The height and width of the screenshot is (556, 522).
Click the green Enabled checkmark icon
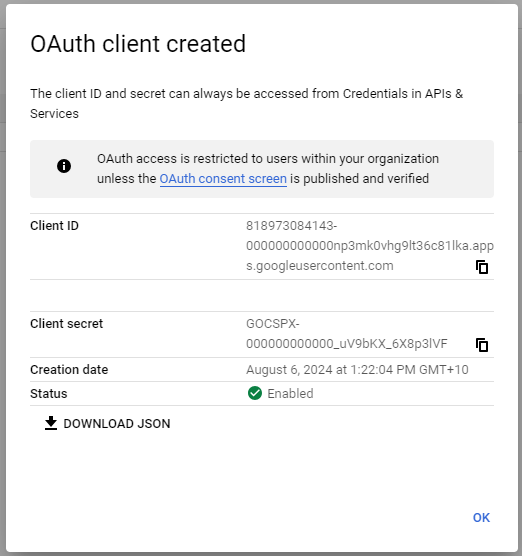click(x=255, y=393)
